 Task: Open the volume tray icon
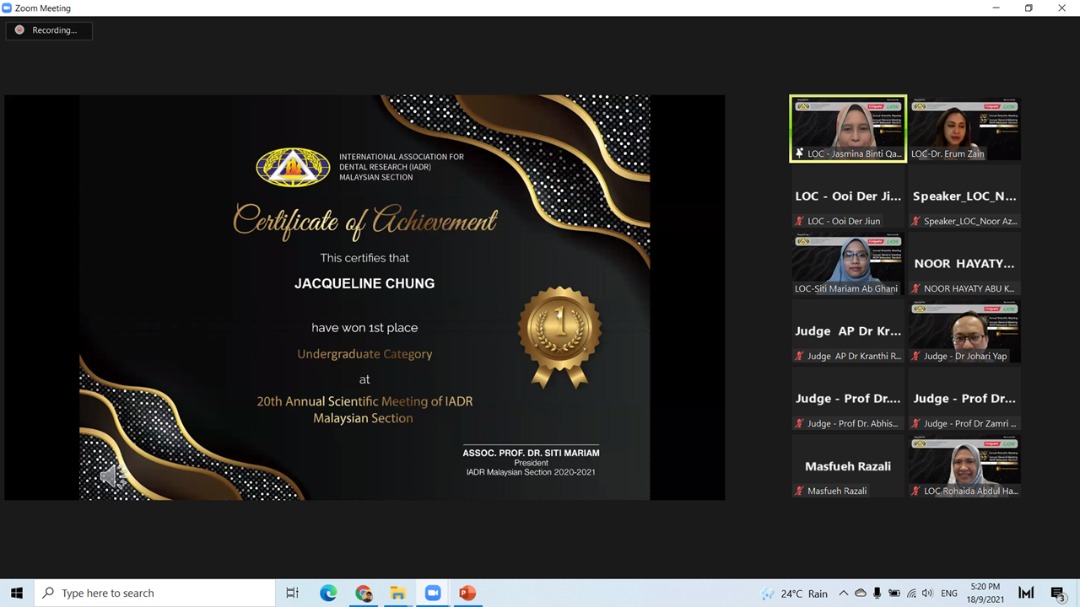pos(927,593)
